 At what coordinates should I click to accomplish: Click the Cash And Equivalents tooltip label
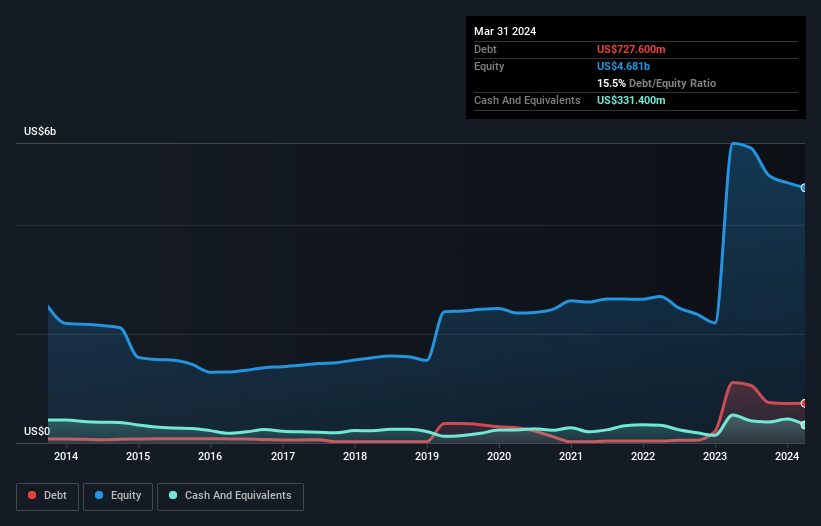pos(527,100)
